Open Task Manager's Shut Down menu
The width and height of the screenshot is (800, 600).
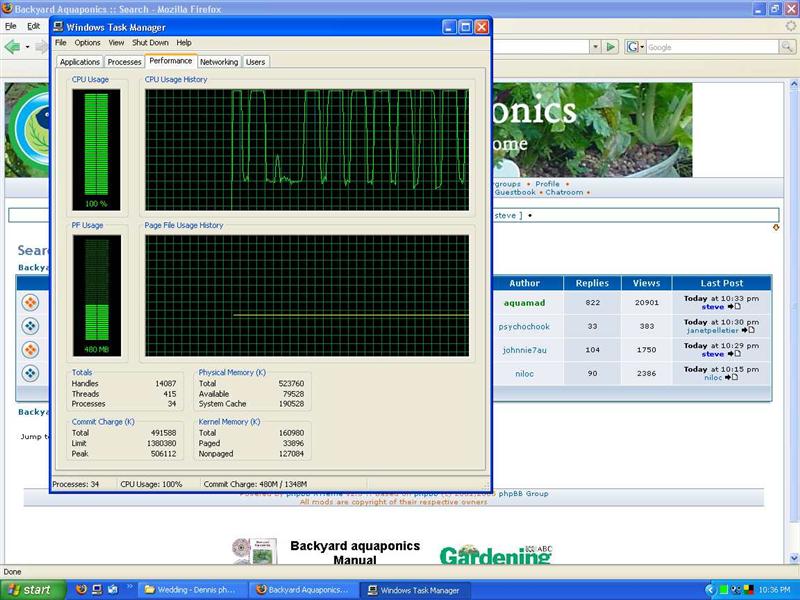[x=150, y=43]
